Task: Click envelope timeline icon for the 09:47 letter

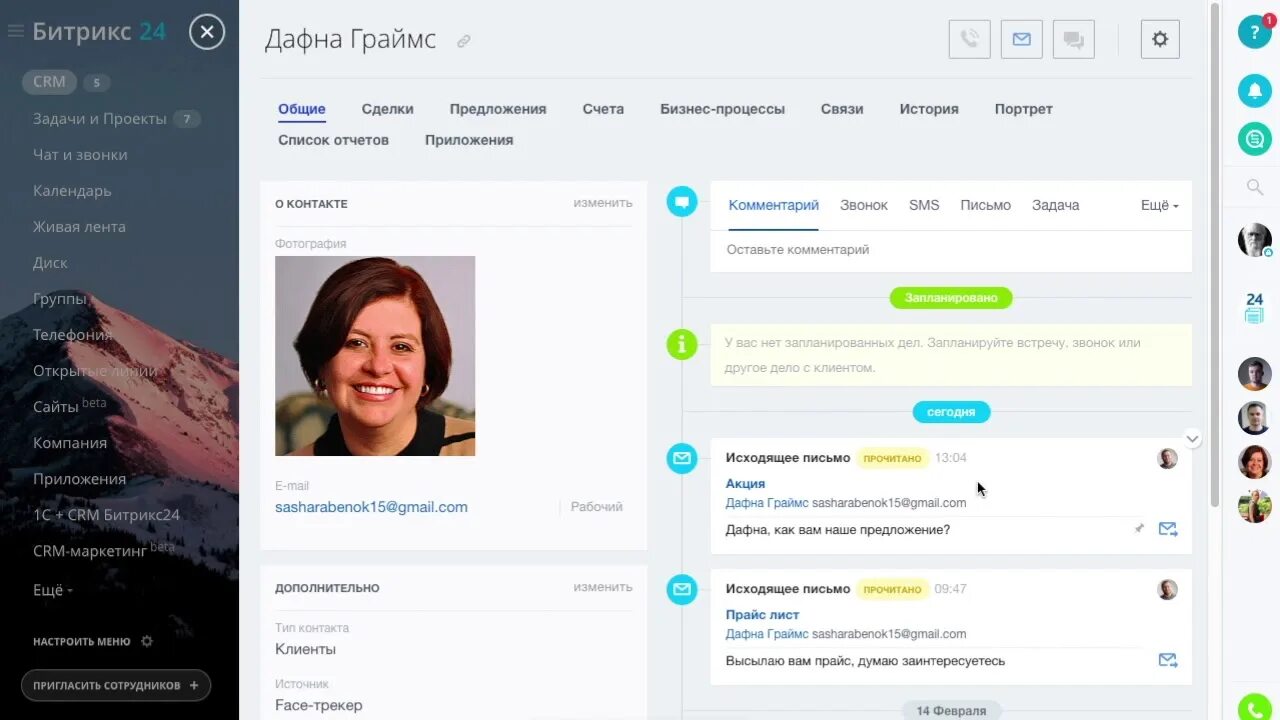Action: [x=682, y=590]
